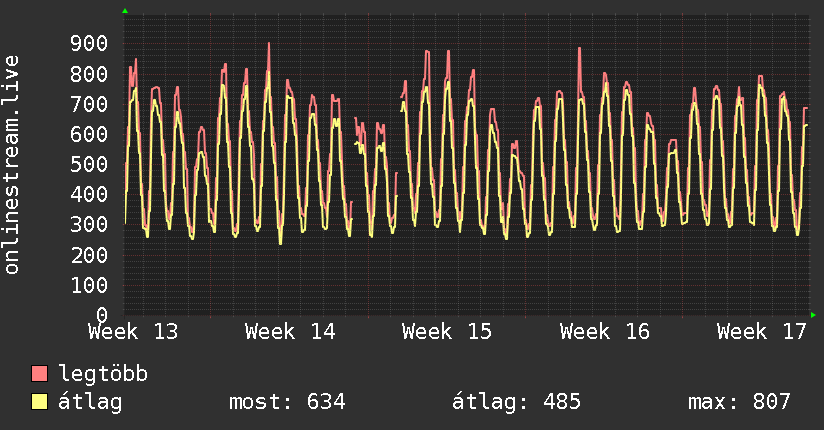The width and height of the screenshot is (824, 430).
Task: Click the 900 y-axis value
Action: pyautogui.click(x=89, y=44)
